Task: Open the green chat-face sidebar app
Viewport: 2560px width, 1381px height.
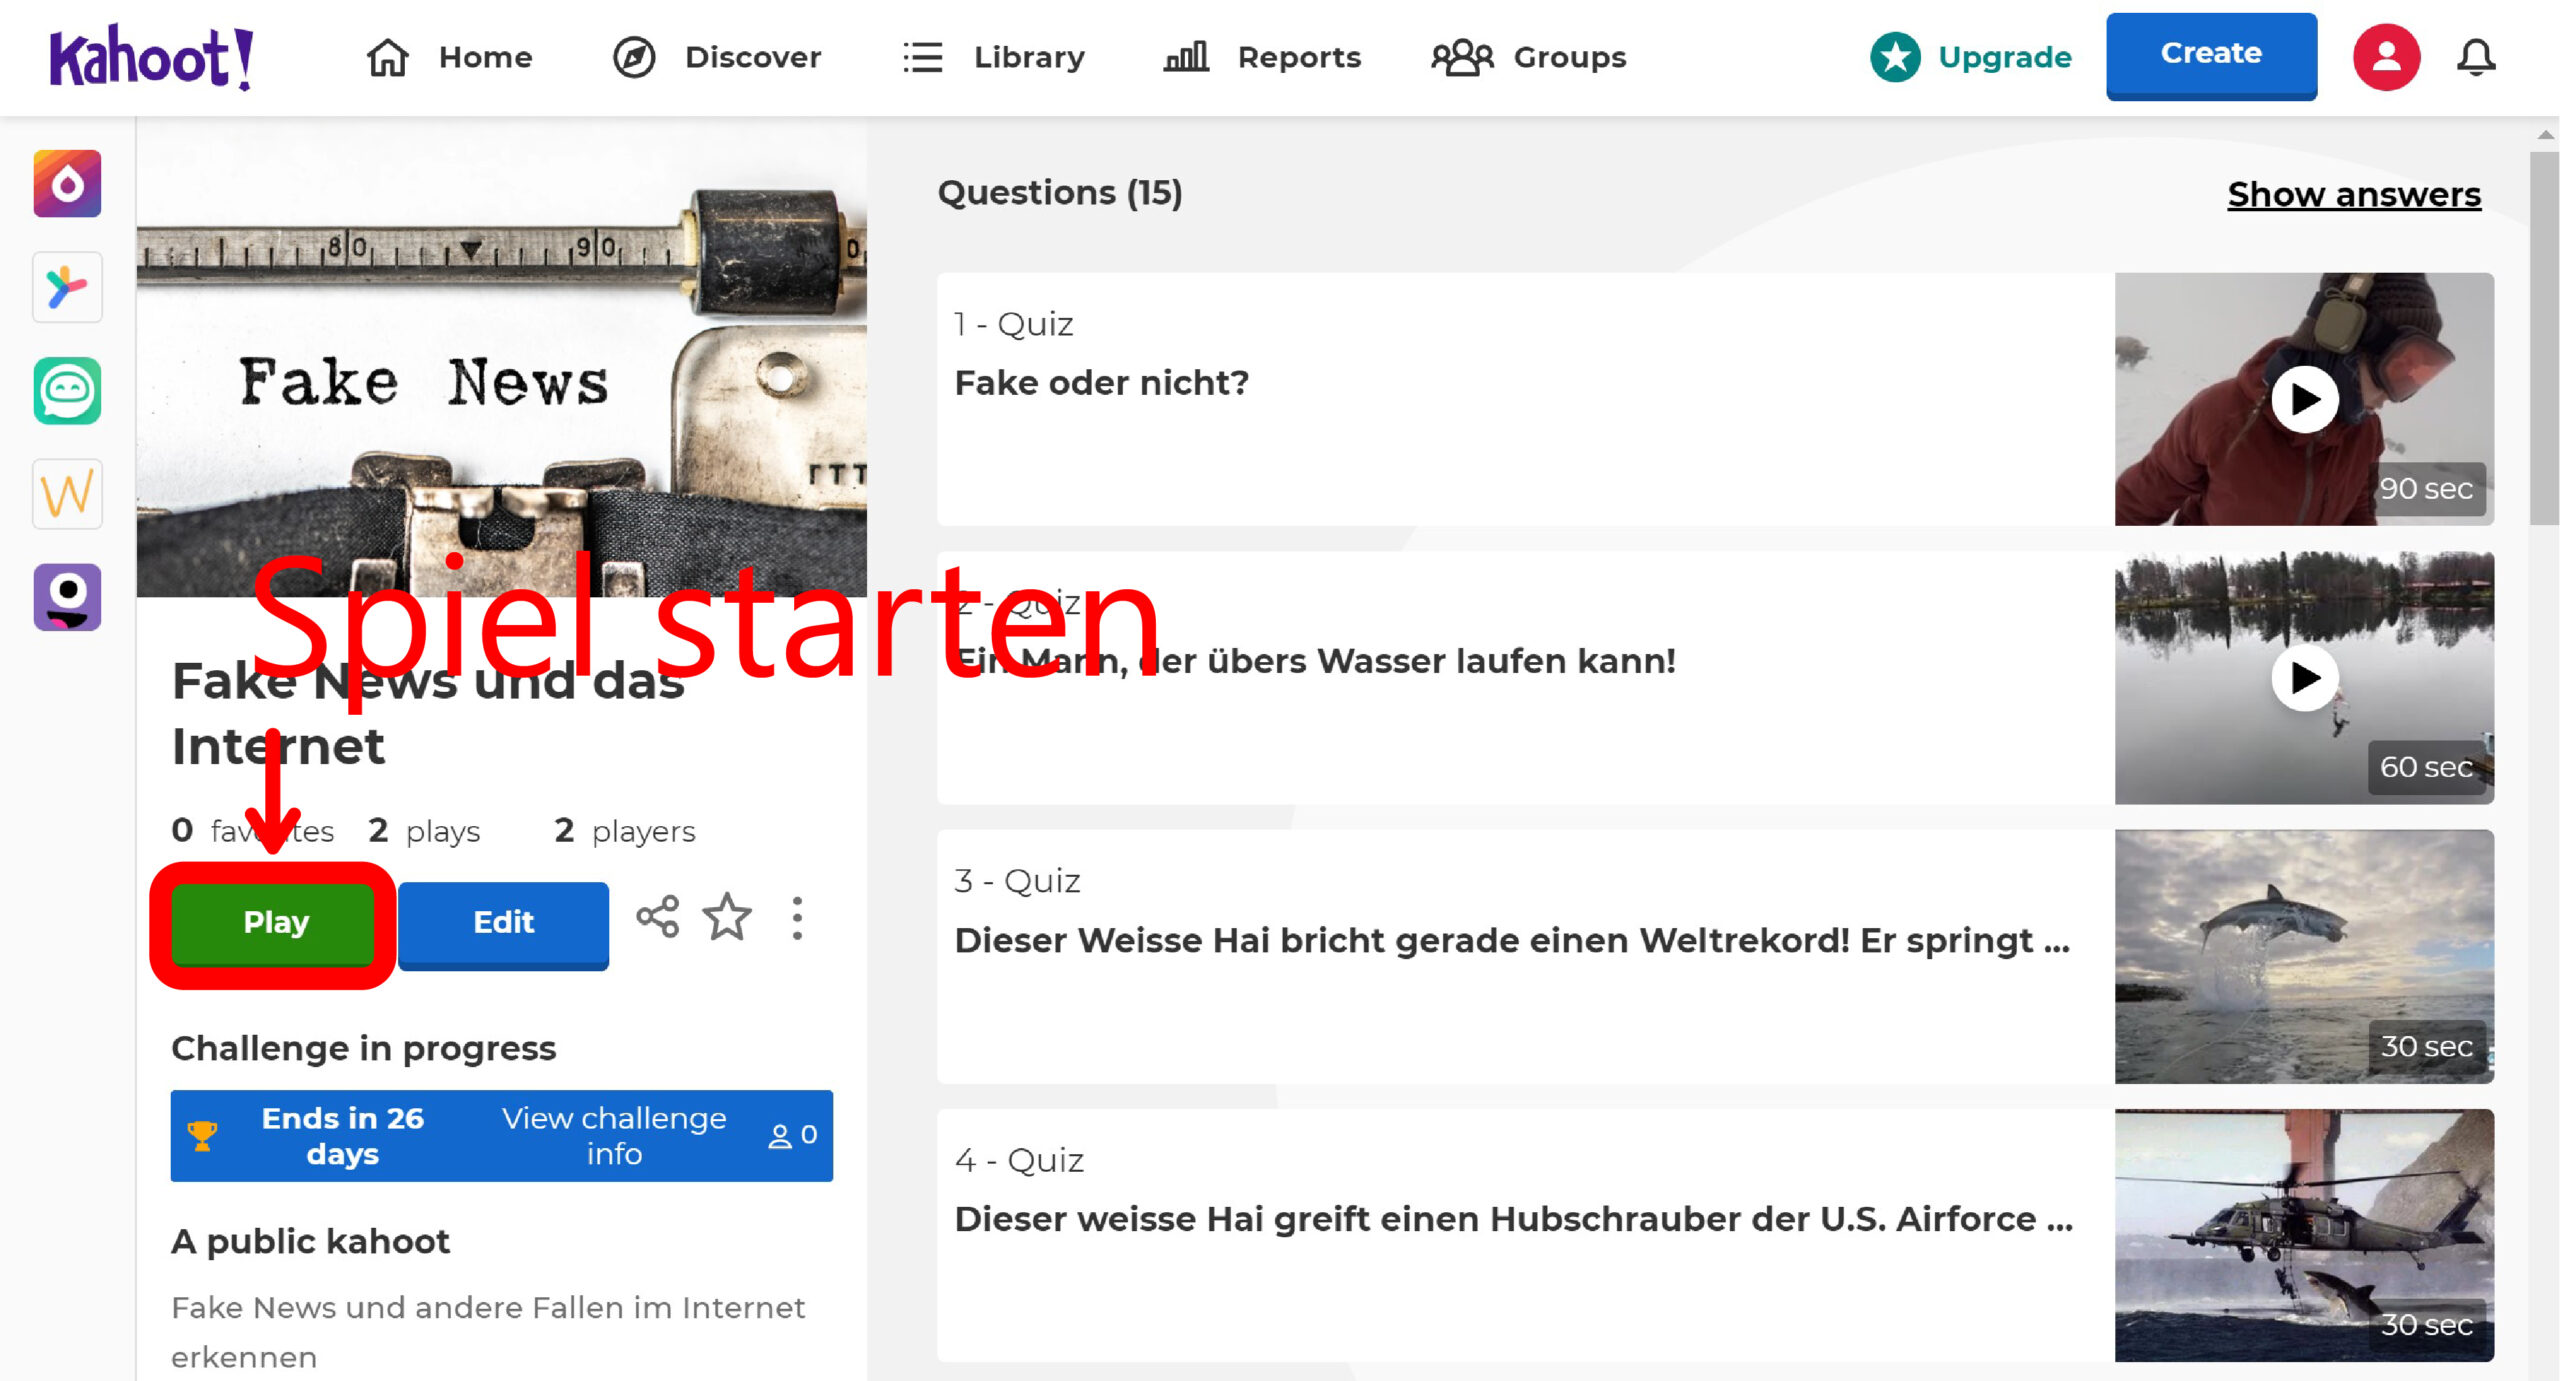Action: (x=67, y=391)
